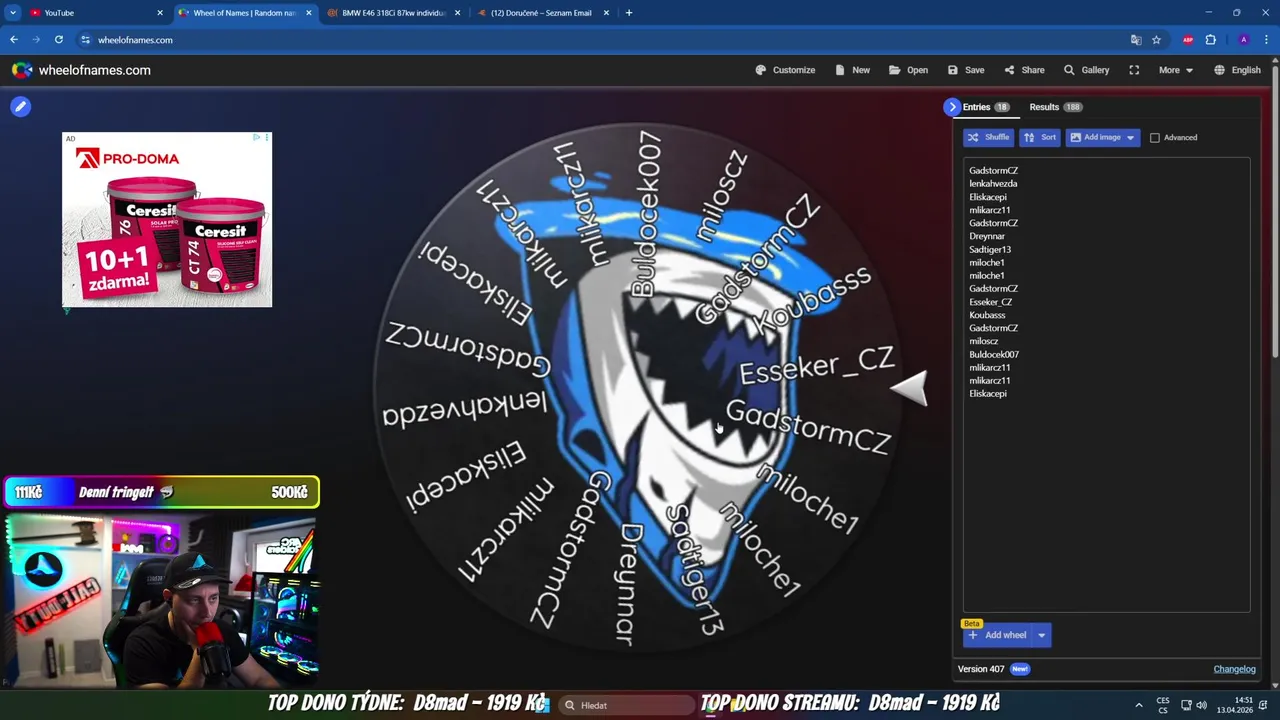
Task: Click the Dreynnar entry in list
Action: (x=987, y=236)
